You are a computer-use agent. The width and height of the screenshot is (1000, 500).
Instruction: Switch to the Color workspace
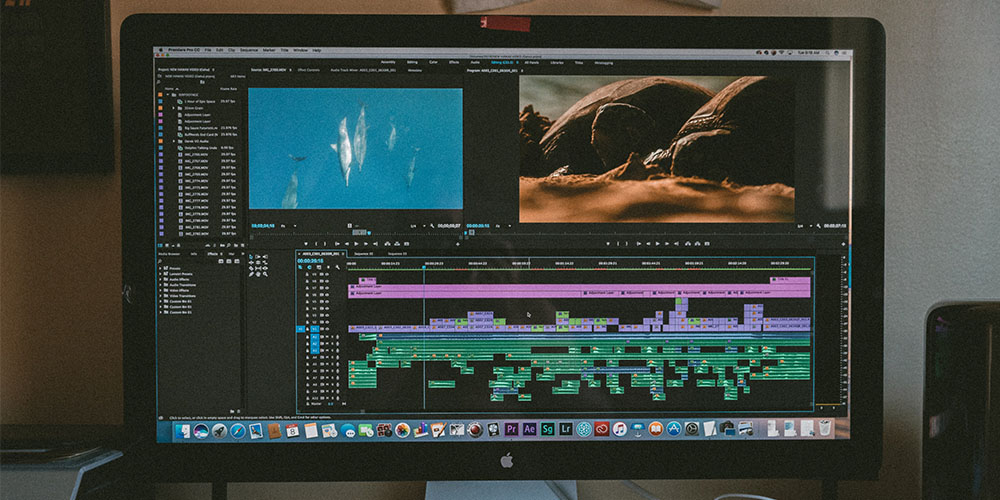tap(433, 62)
